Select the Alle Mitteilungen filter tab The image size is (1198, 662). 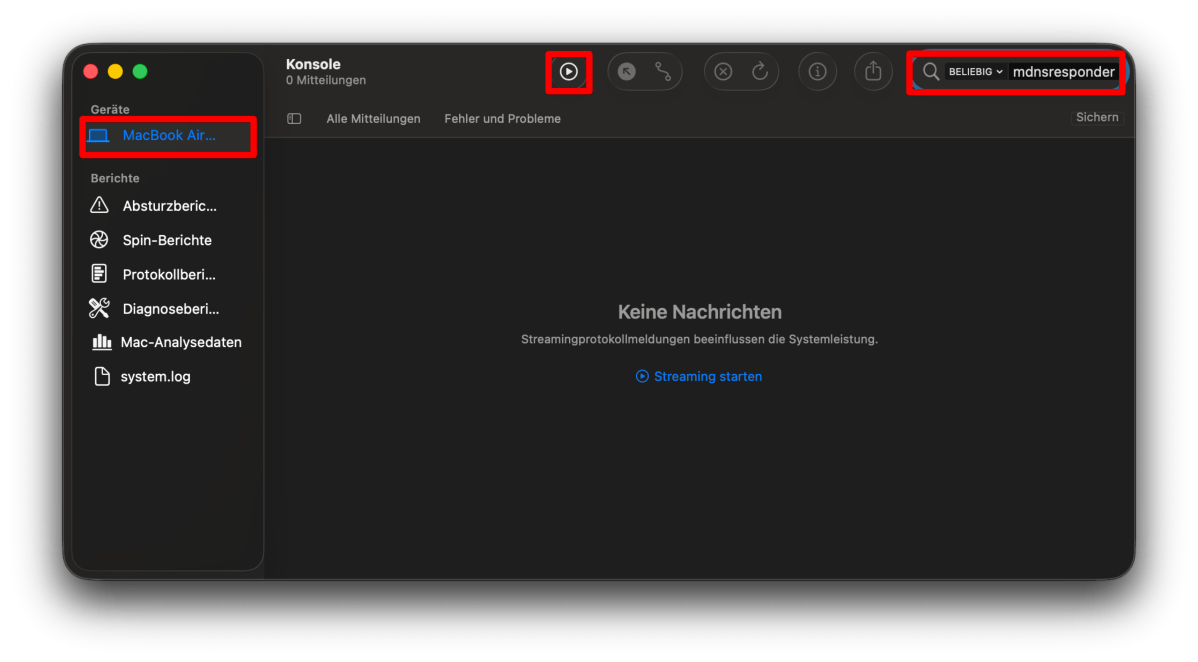(373, 118)
